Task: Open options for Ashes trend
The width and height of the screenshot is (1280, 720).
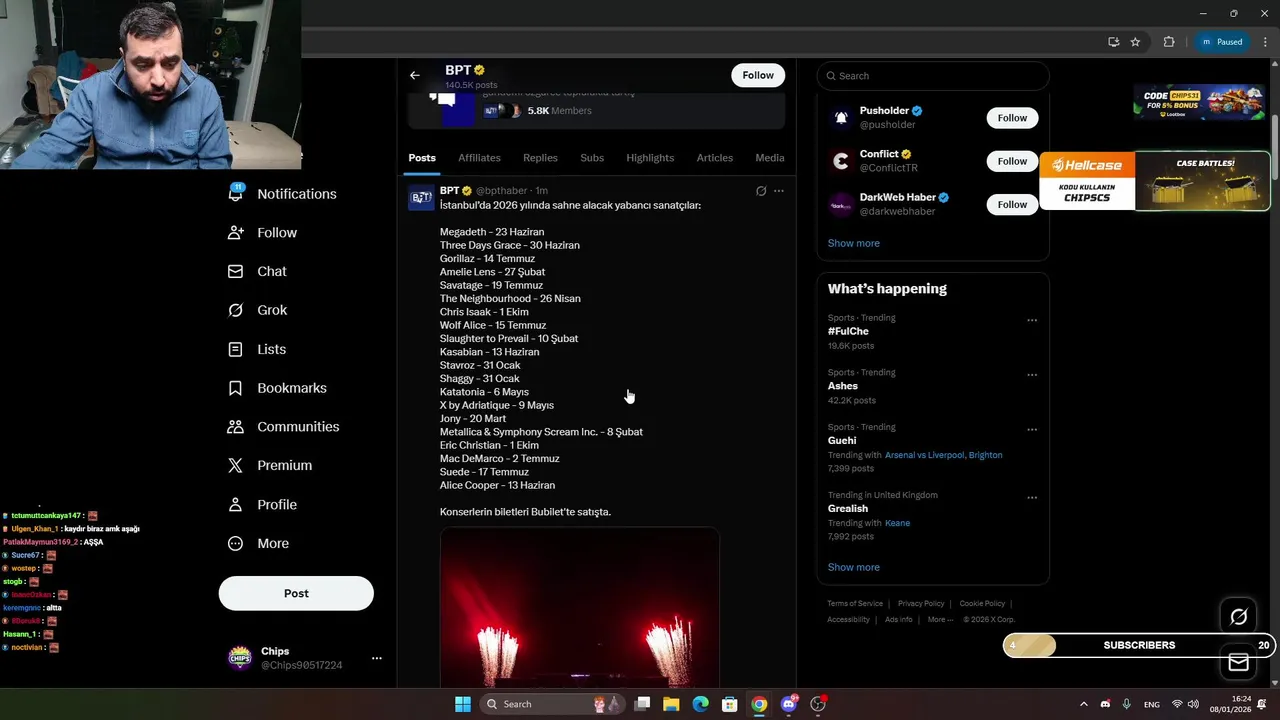Action: pos(1032,375)
